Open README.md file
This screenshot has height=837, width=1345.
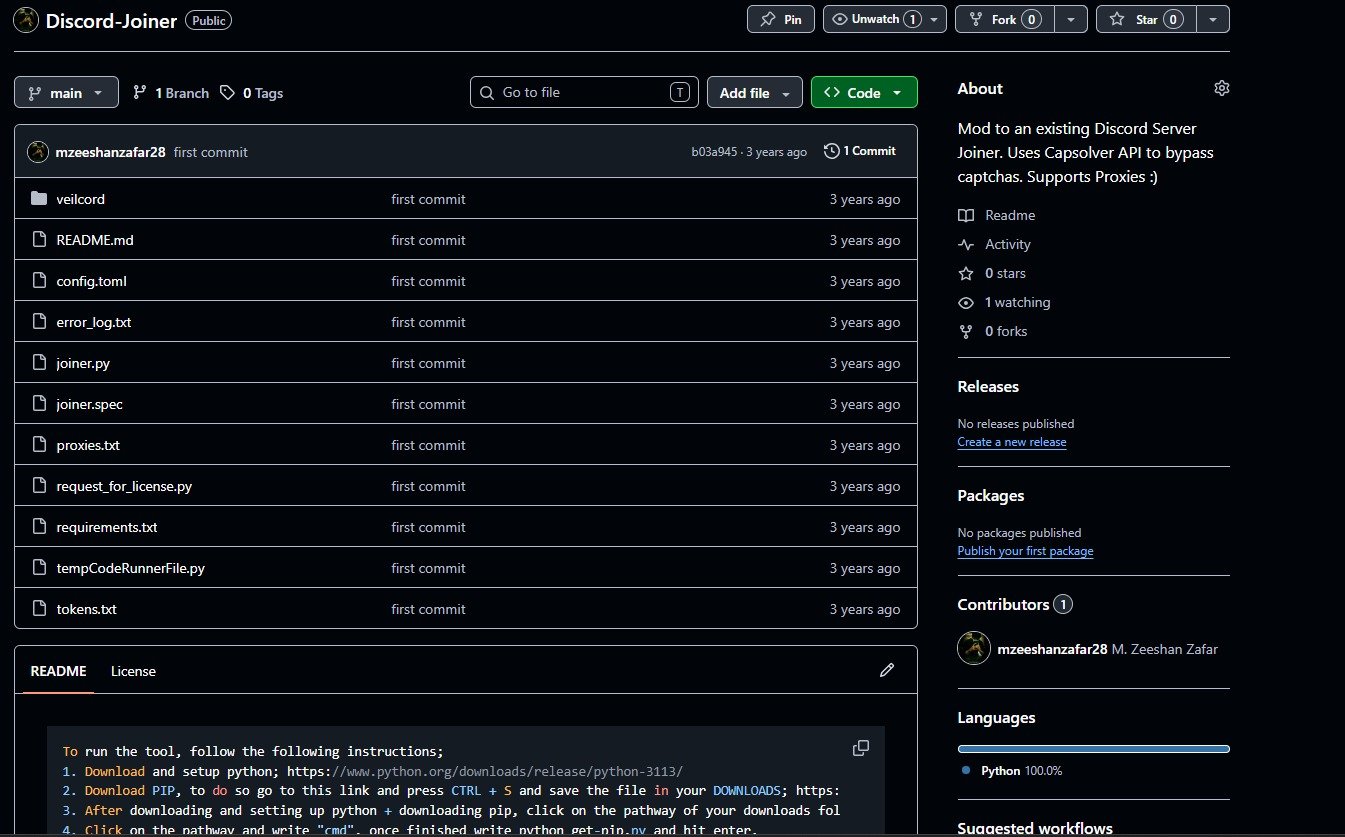[93, 240]
